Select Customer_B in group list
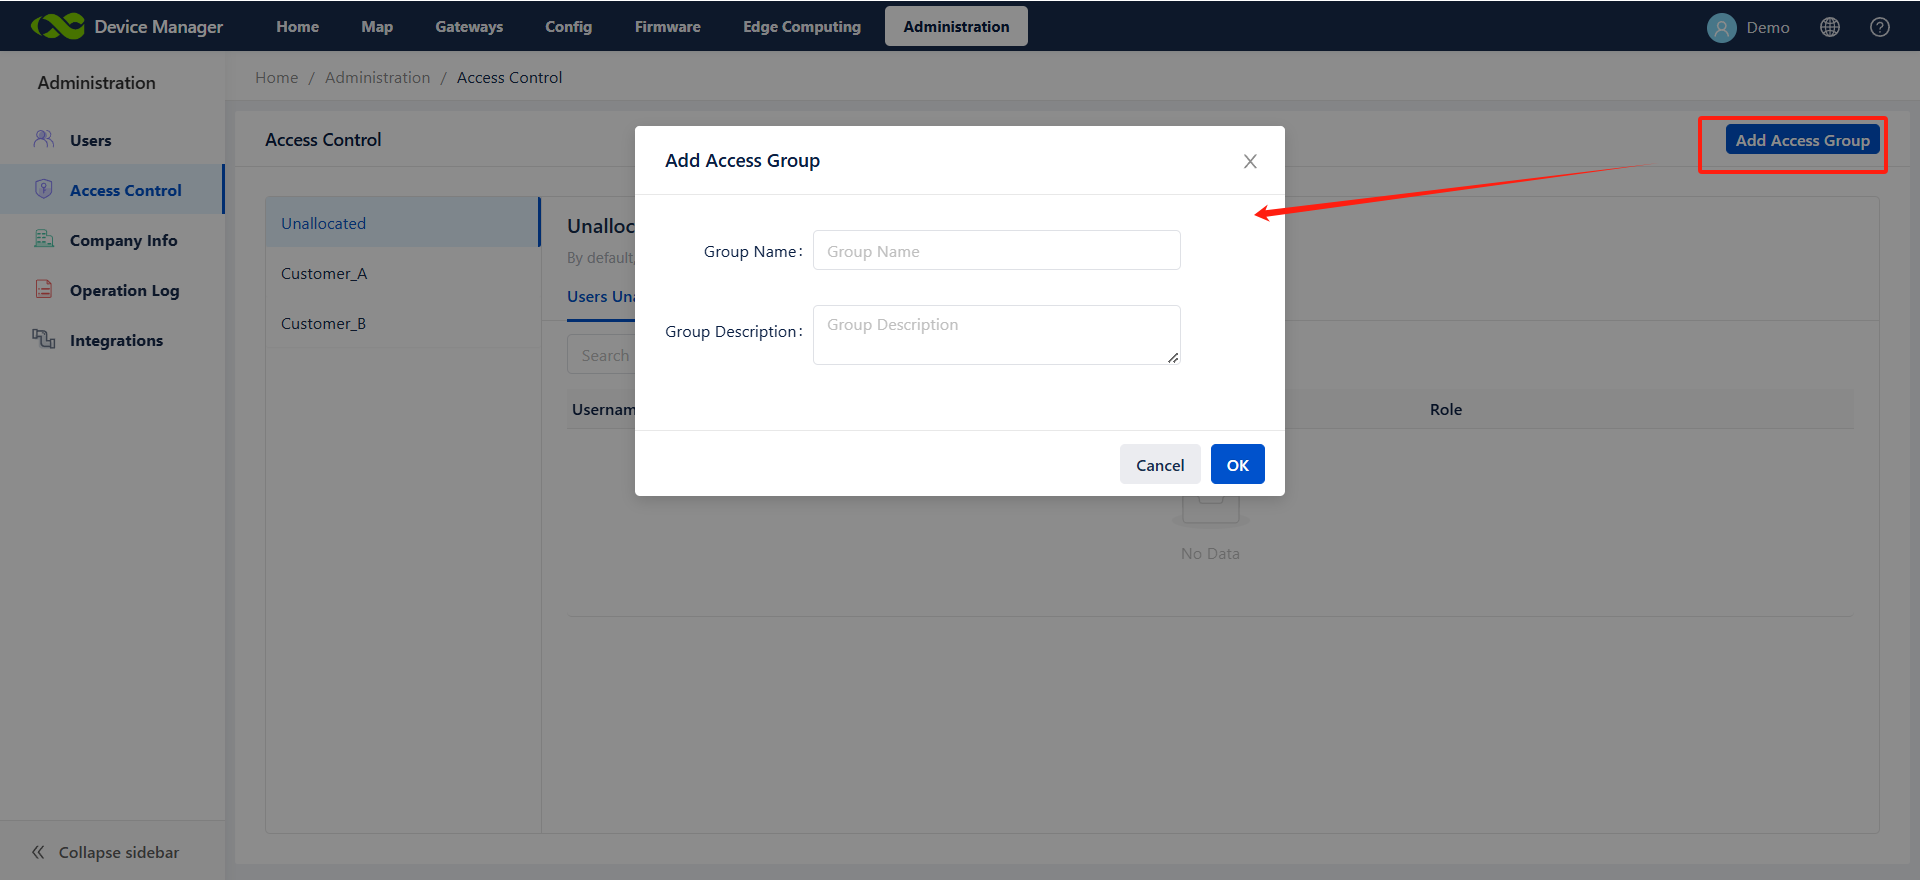Viewport: 1920px width, 880px height. click(323, 324)
